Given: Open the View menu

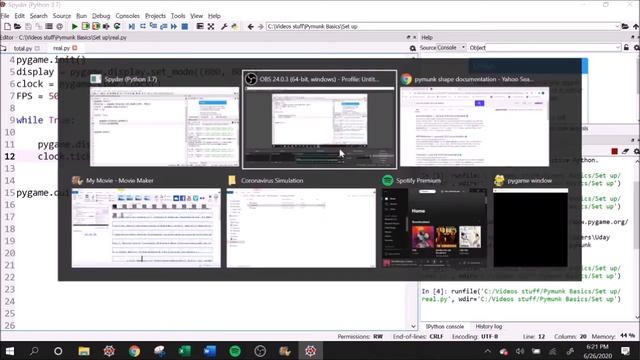Looking at the screenshot, I should click(x=196, y=16).
